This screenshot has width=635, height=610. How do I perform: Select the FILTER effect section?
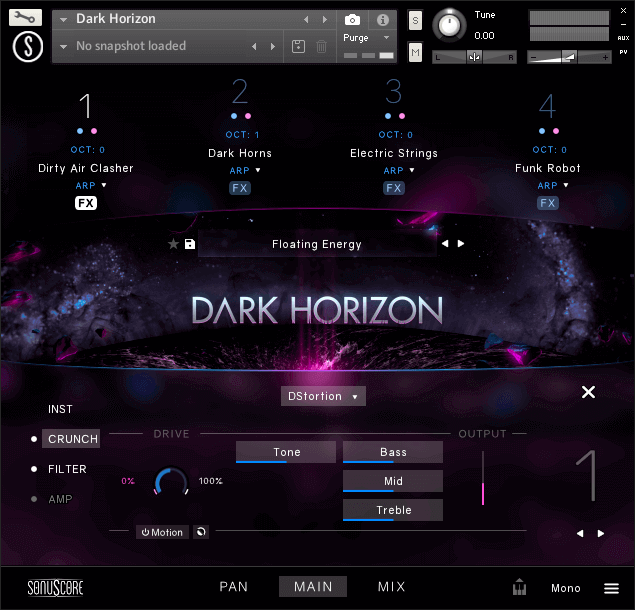pos(67,469)
